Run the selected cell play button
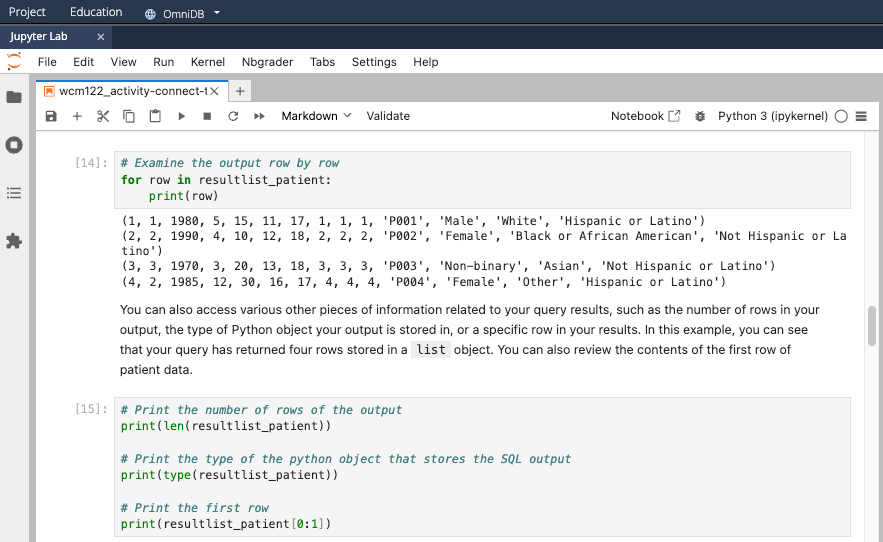 181,116
